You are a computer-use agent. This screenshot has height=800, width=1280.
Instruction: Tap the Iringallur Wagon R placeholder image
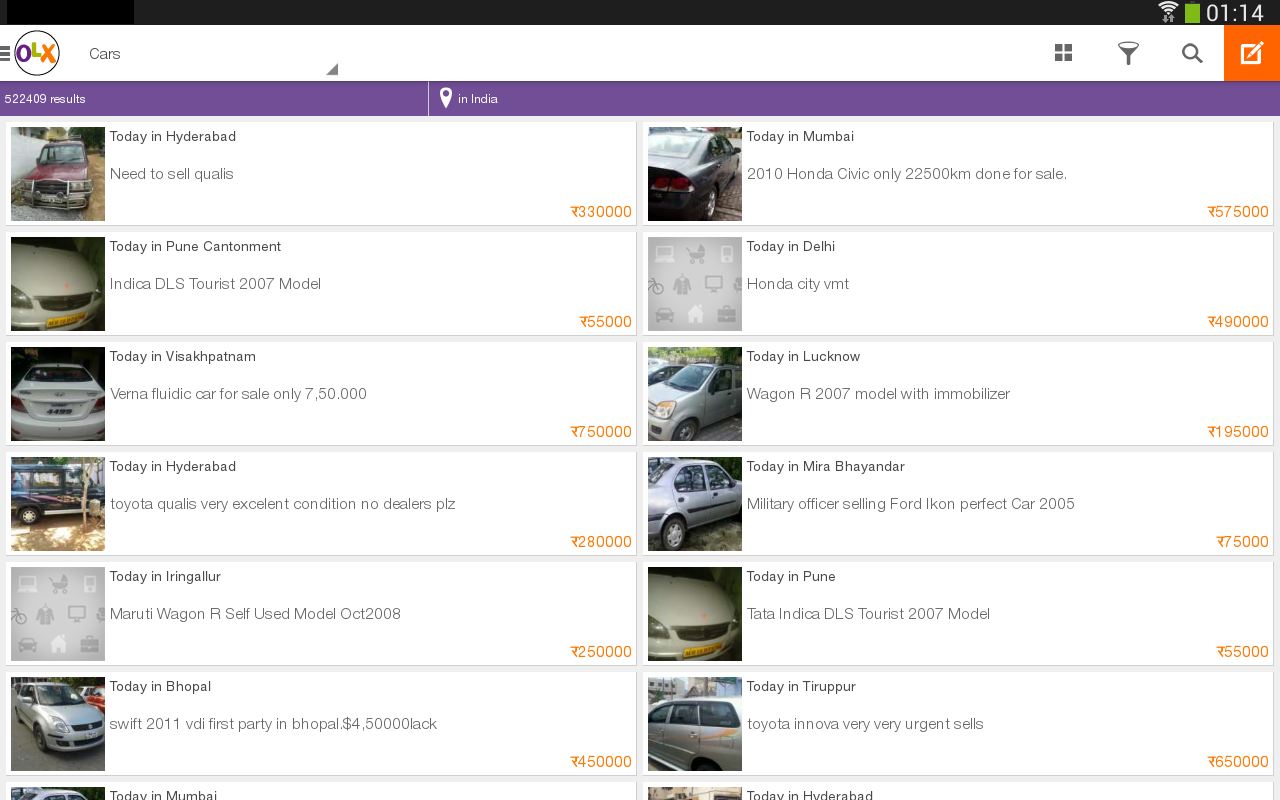tap(58, 614)
